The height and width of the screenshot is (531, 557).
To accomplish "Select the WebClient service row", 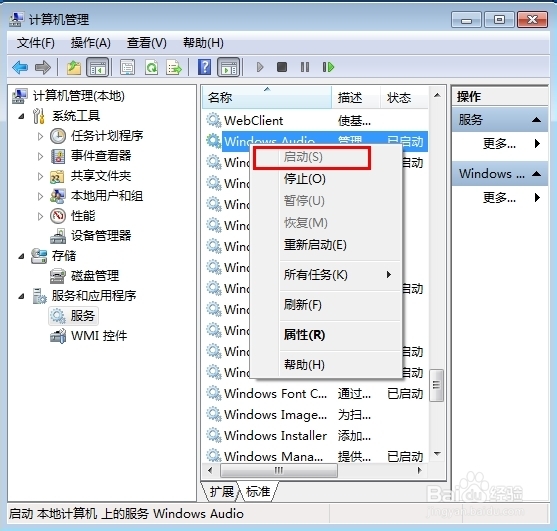I will (316, 121).
